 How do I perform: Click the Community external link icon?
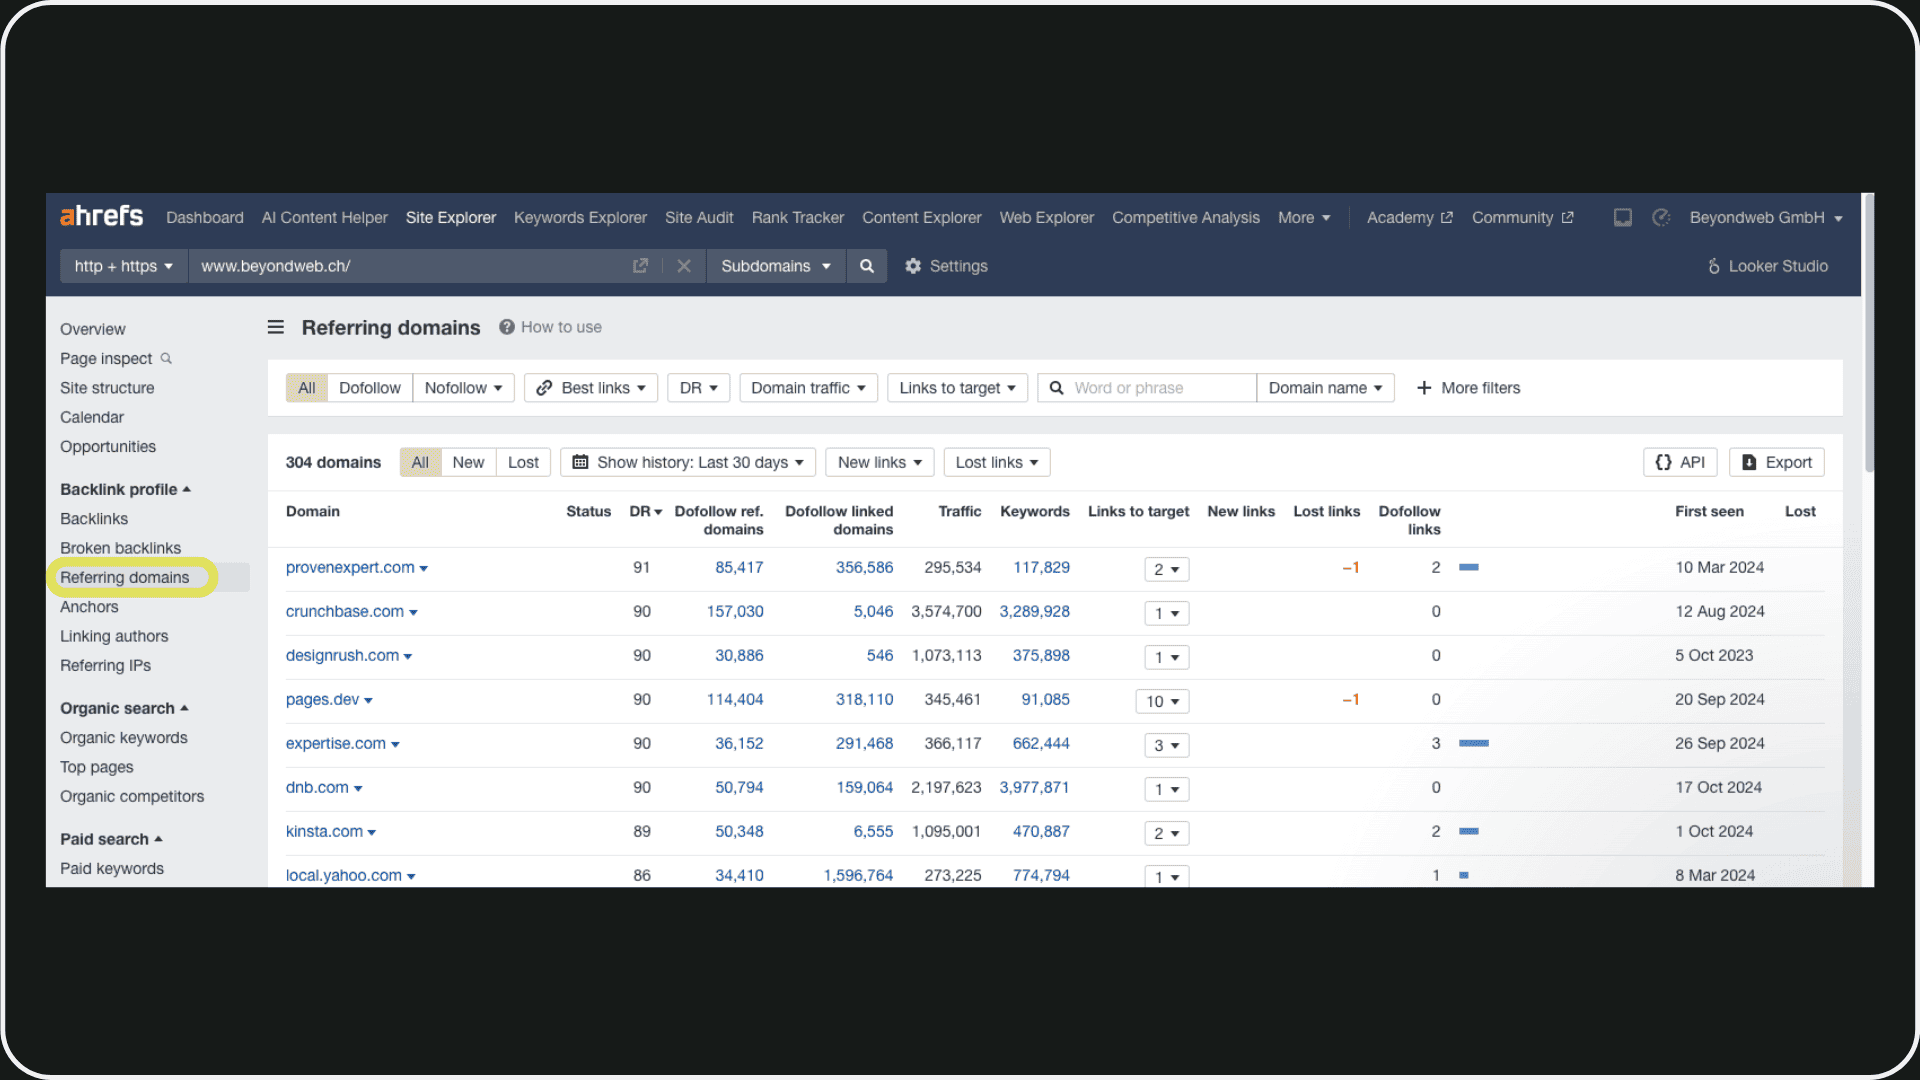1567,217
